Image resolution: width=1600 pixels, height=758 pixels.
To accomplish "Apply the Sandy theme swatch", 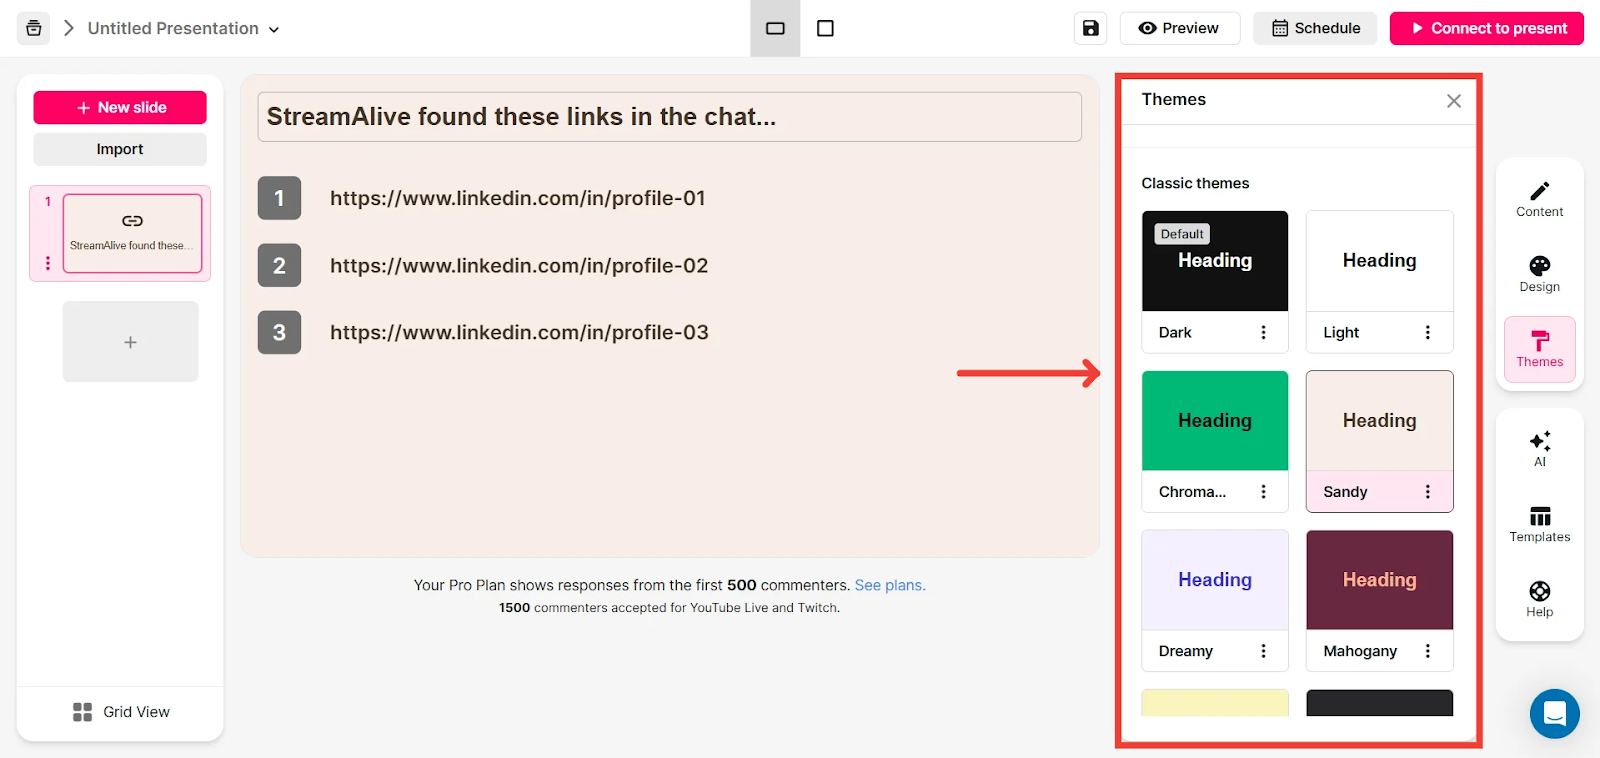I will pos(1379,421).
